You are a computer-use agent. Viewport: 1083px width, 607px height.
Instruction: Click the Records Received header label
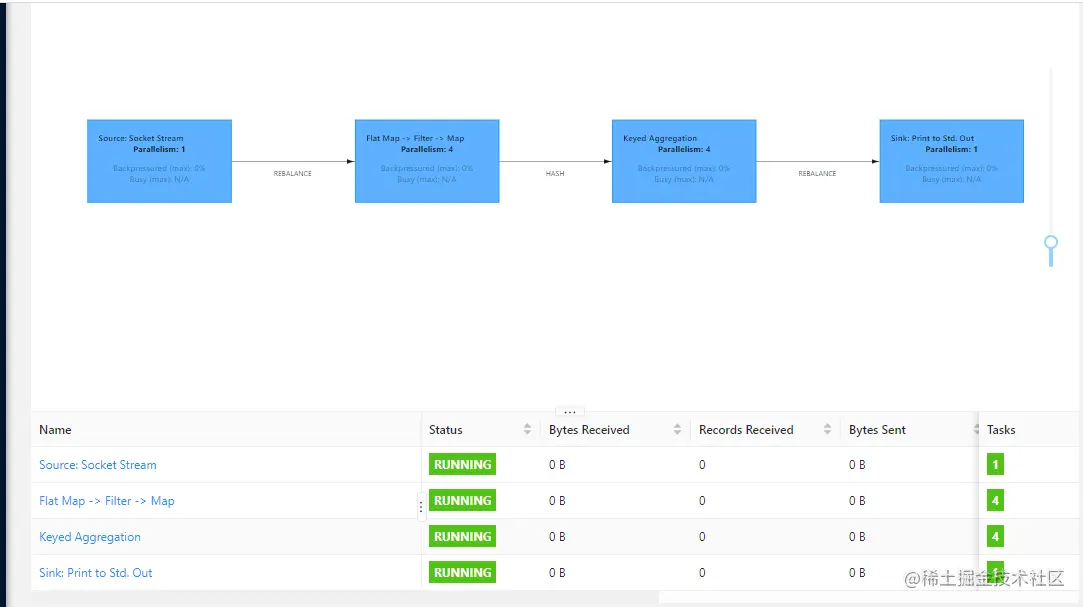(746, 430)
